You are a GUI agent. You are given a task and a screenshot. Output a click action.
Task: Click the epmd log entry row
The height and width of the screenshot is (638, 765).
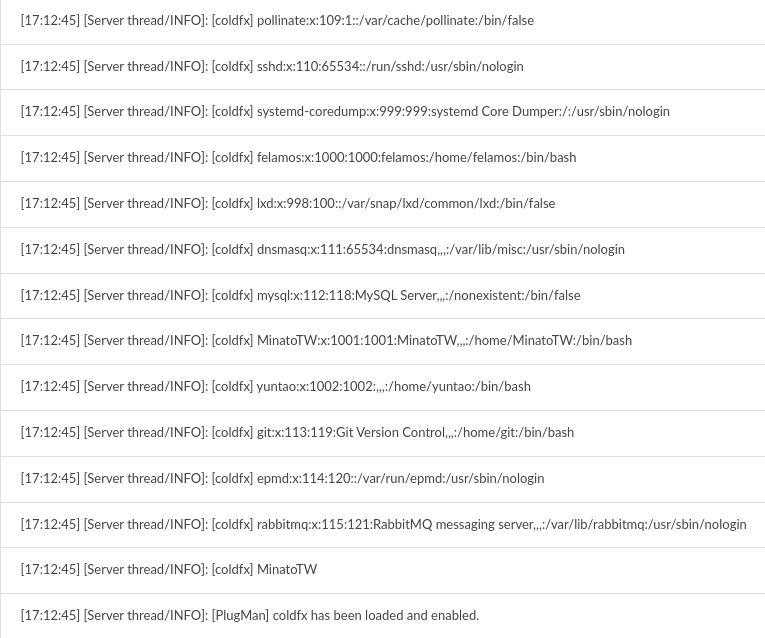point(282,478)
